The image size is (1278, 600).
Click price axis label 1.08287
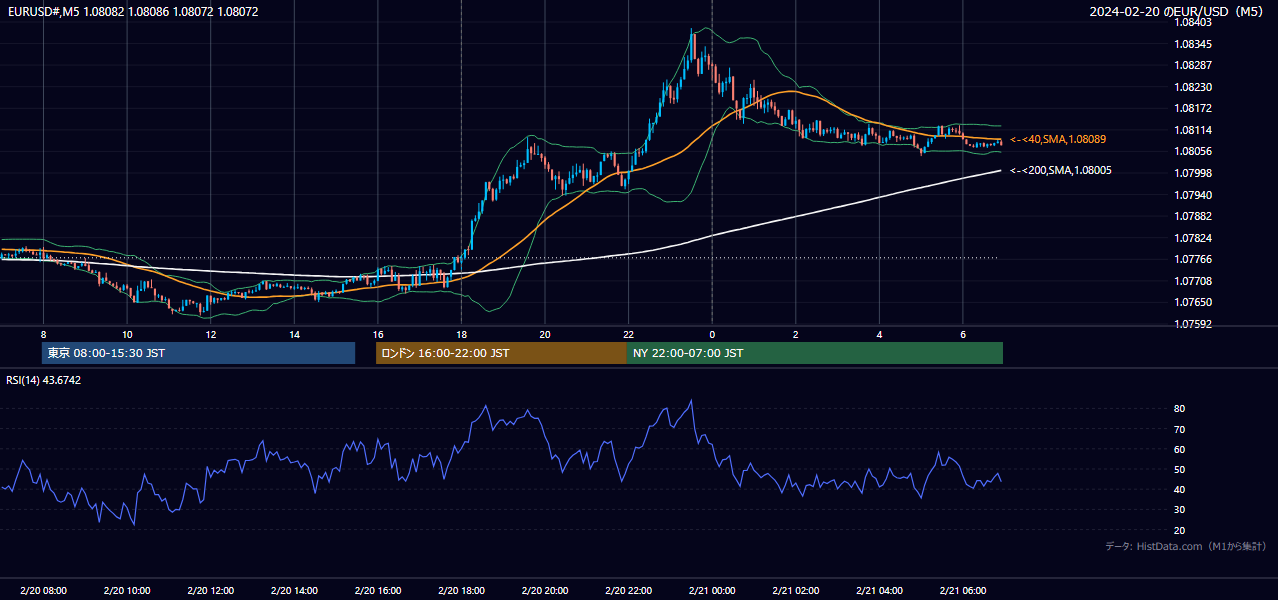point(1192,65)
